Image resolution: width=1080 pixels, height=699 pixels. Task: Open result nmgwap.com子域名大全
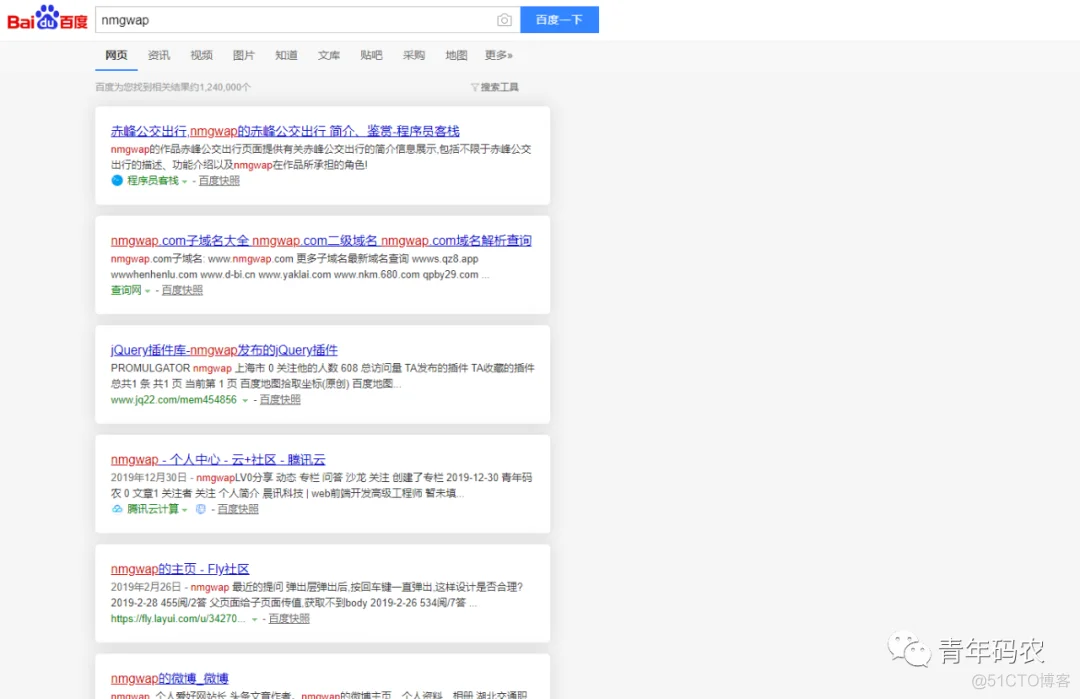coord(321,240)
